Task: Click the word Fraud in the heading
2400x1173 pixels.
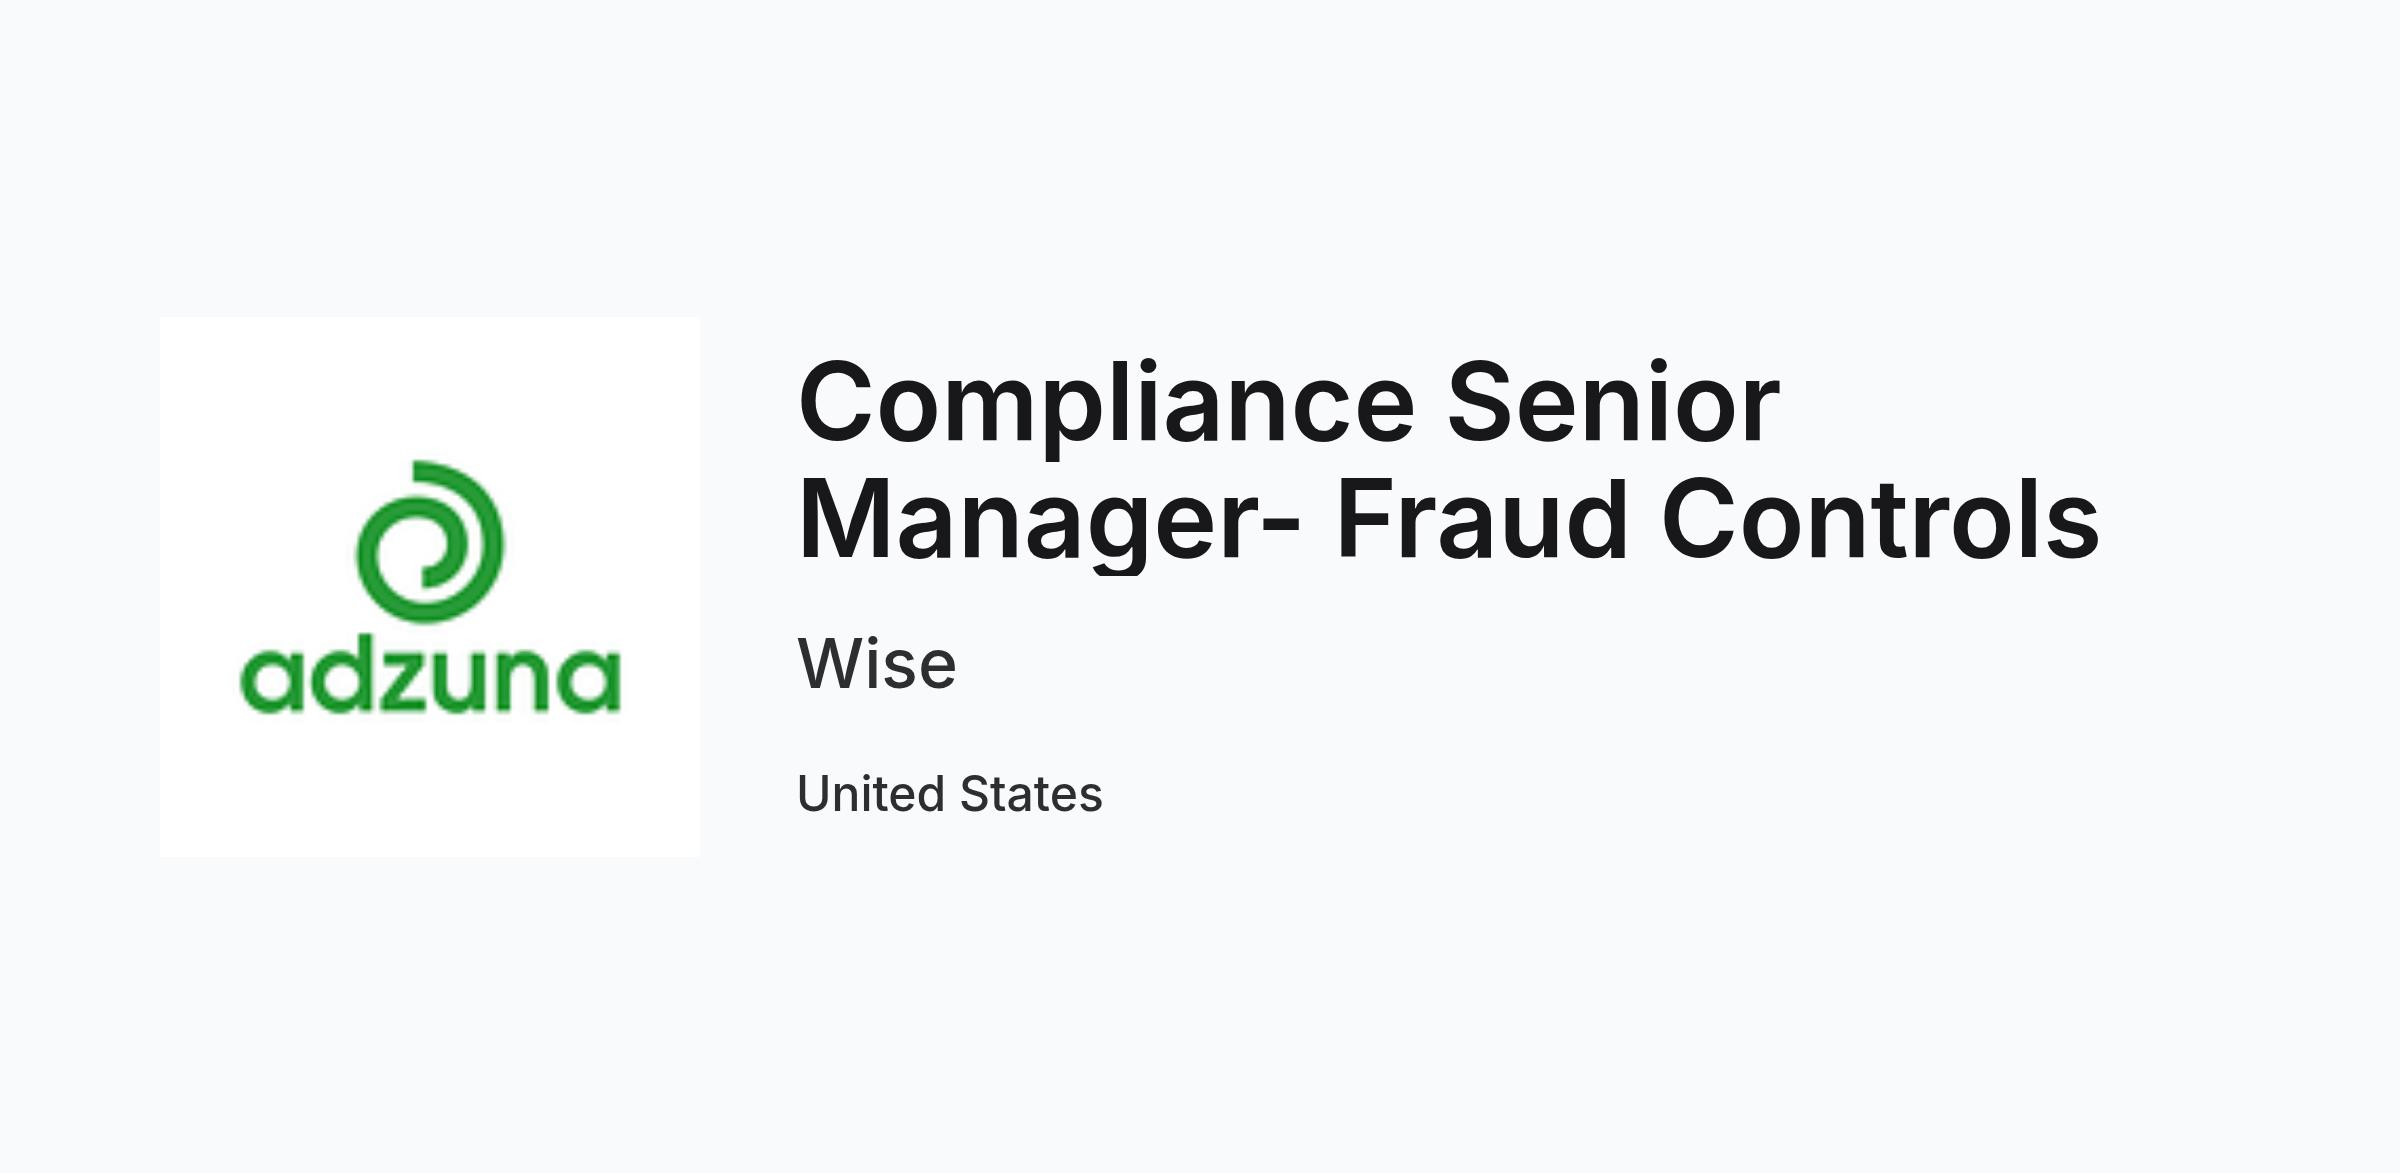Action: point(1483,518)
